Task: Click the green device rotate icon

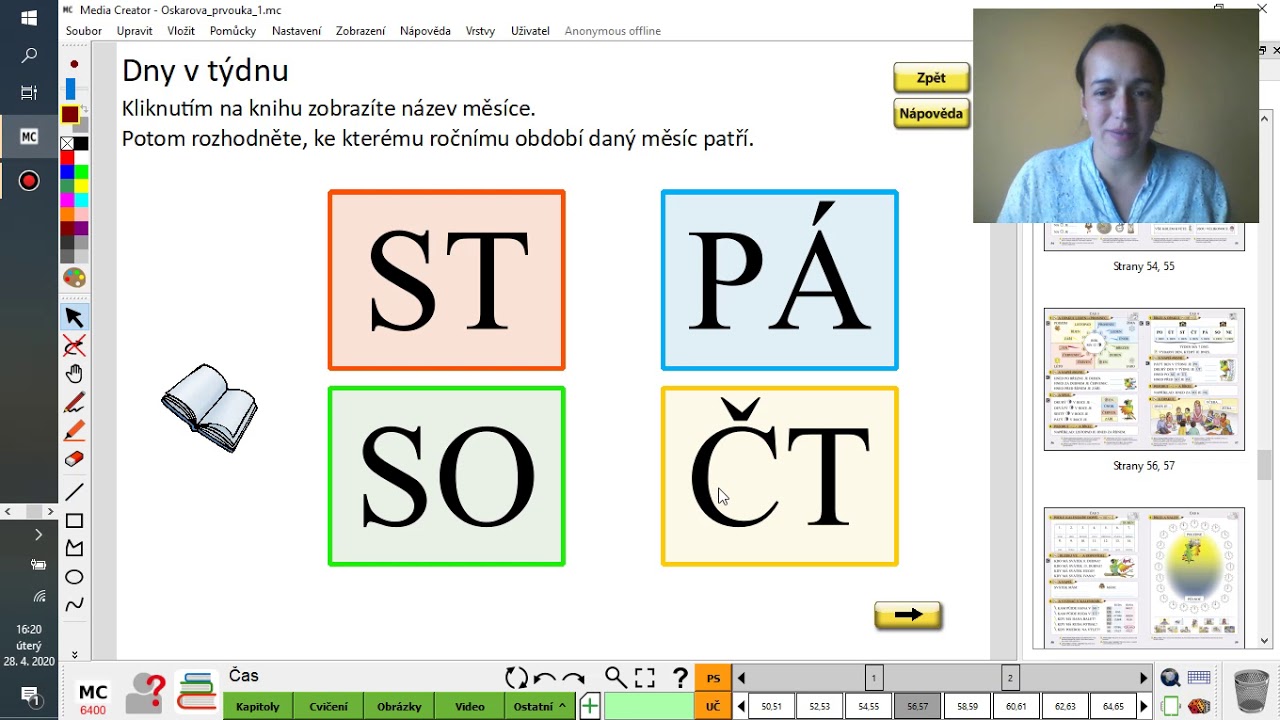Action: tap(1170, 706)
